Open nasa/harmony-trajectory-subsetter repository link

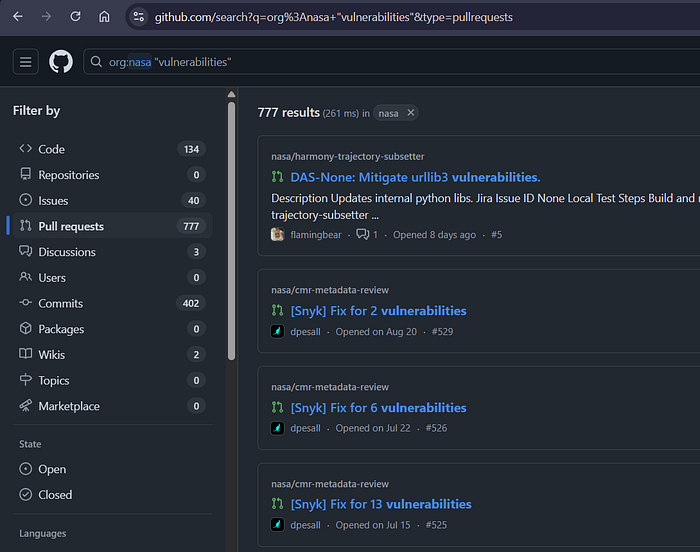tap(348, 156)
